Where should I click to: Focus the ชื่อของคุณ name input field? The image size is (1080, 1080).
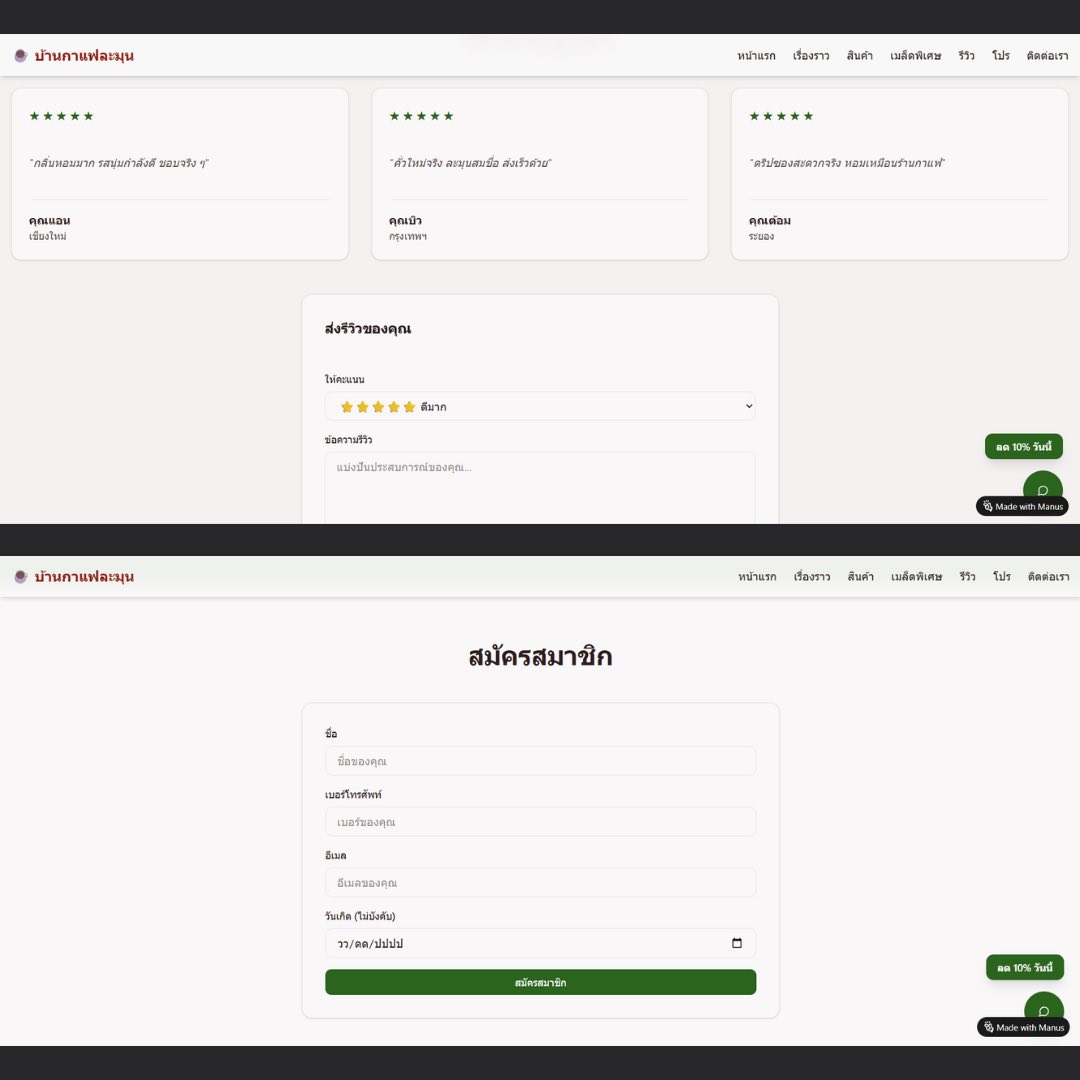click(x=540, y=761)
